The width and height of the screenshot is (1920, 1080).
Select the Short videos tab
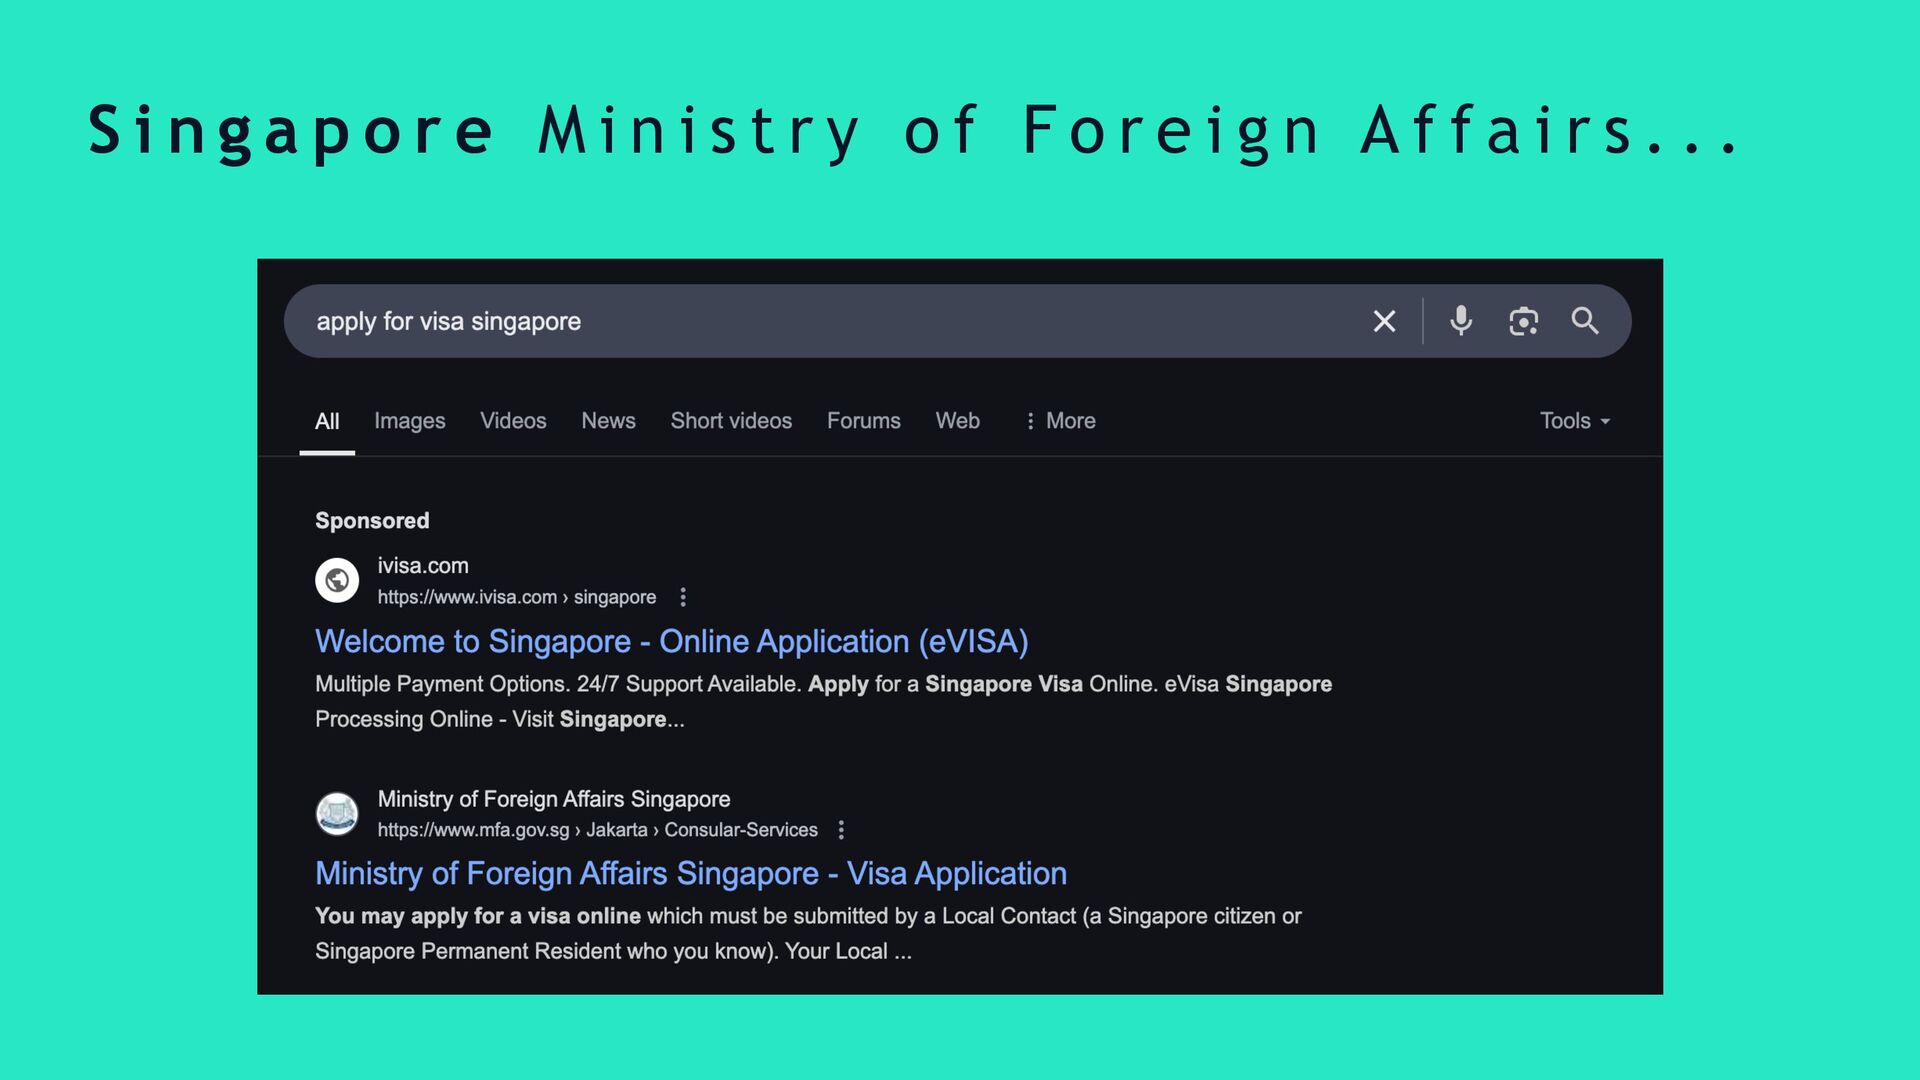point(731,421)
